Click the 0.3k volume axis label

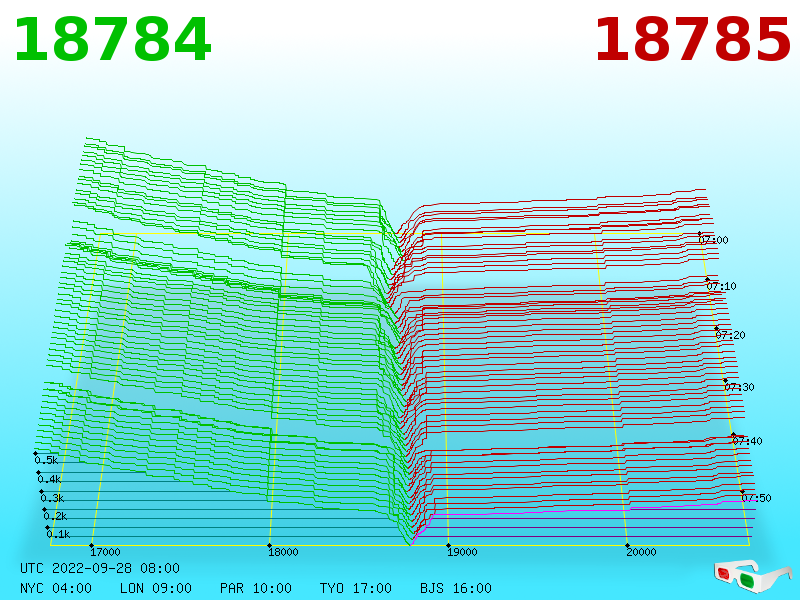point(53,498)
